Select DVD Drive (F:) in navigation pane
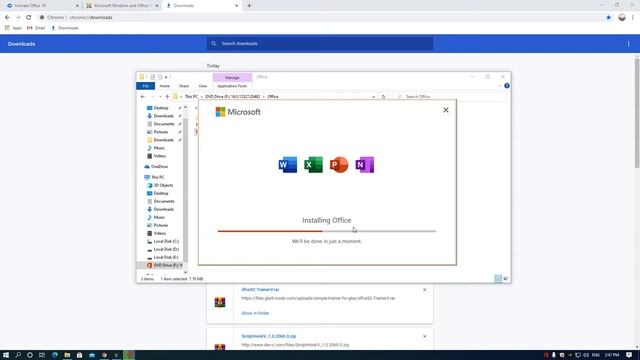 point(165,265)
